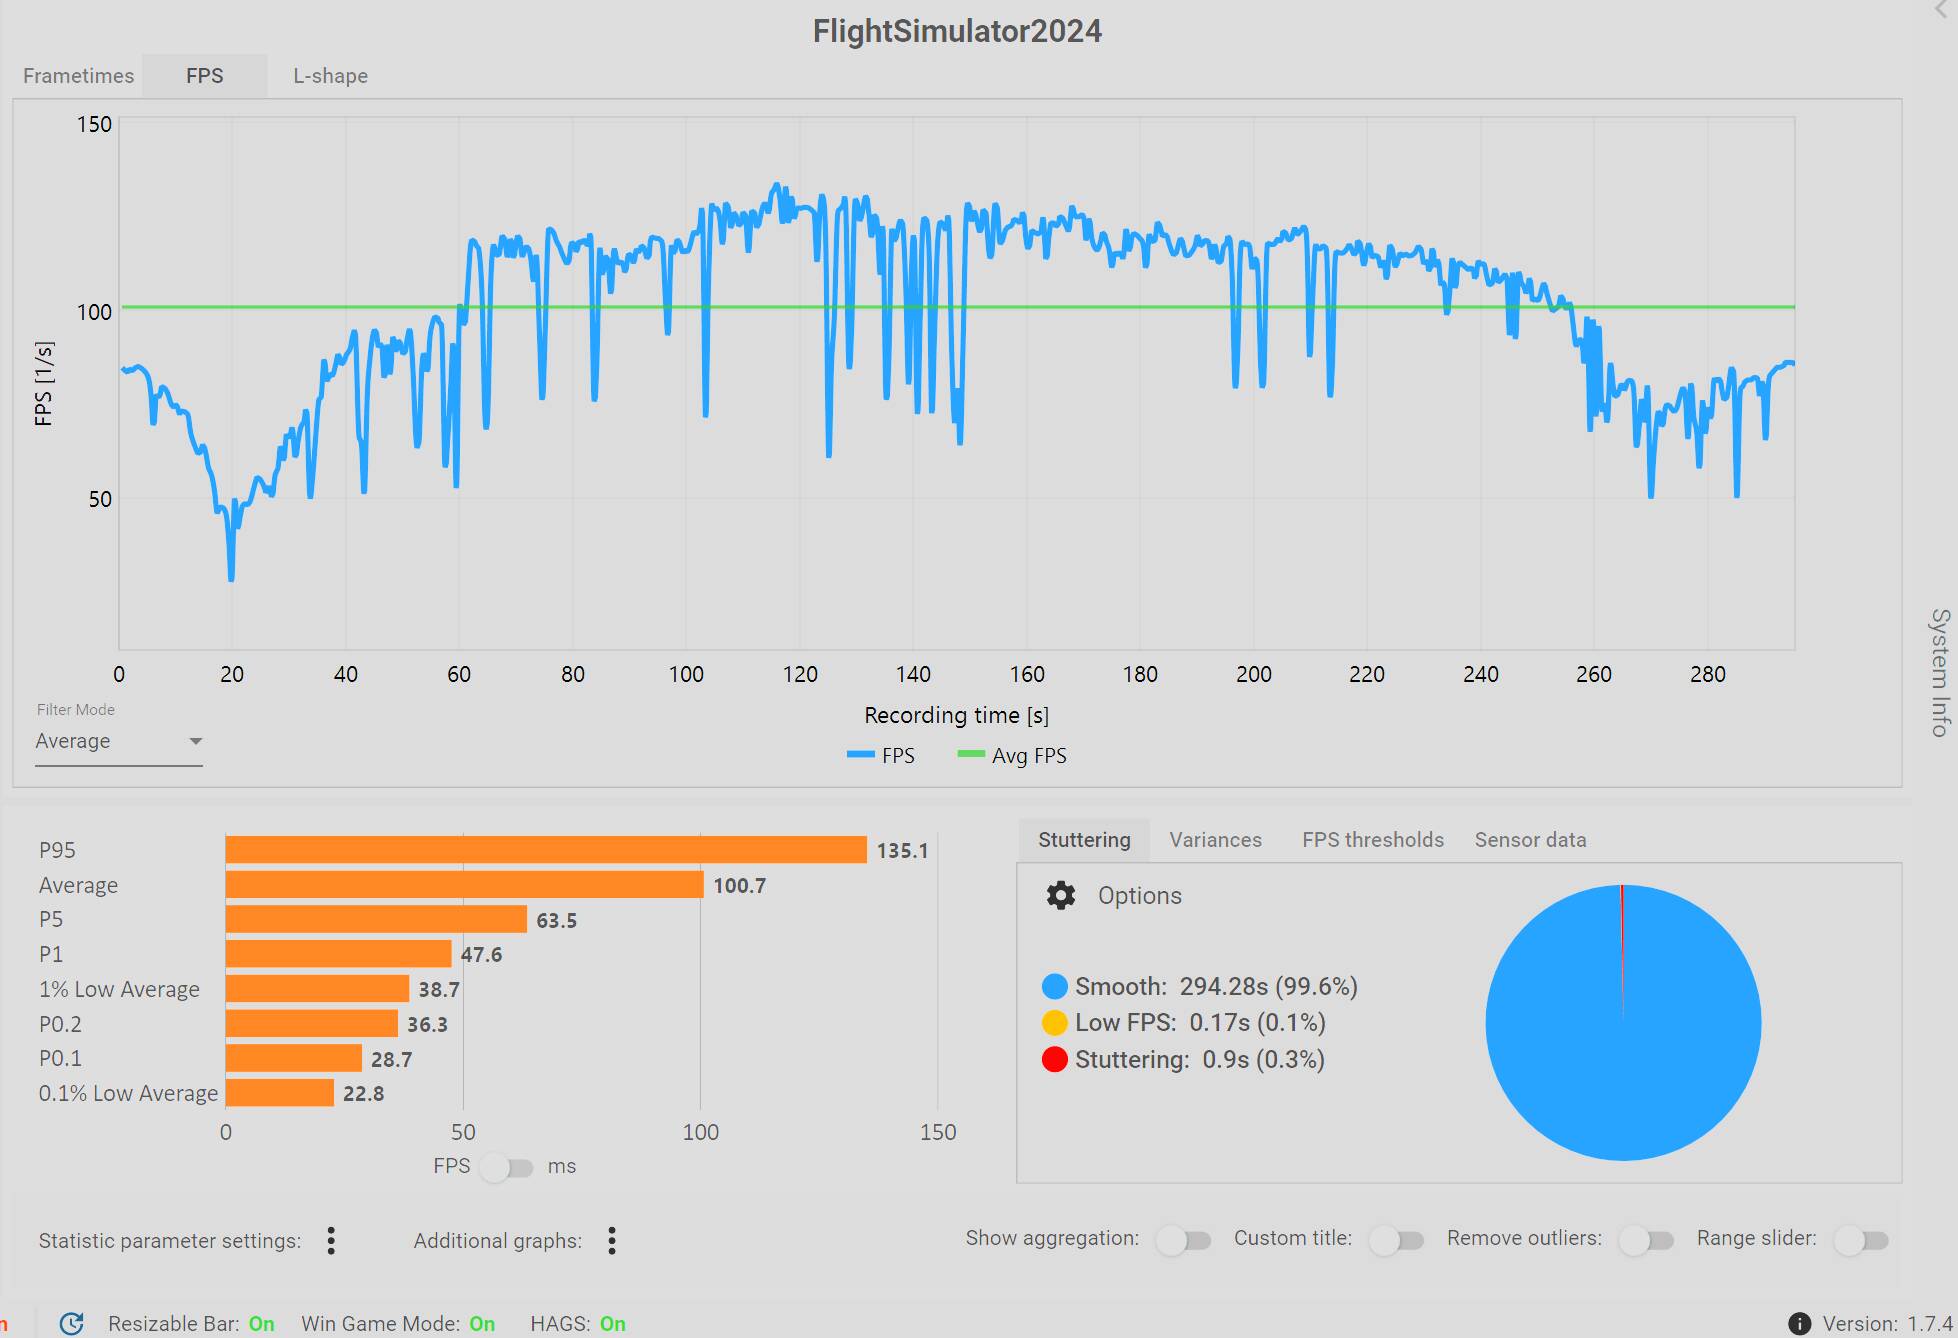
Task: Open Additional graphs three-dot menu
Action: tap(612, 1241)
